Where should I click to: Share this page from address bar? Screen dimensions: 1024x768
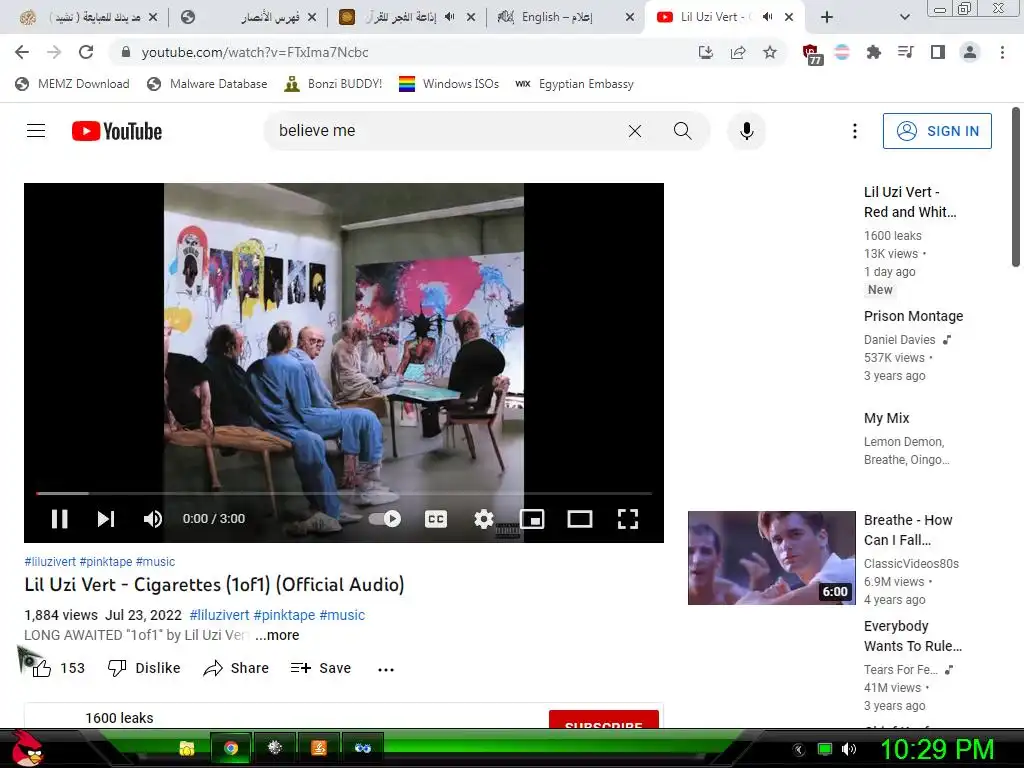click(738, 52)
